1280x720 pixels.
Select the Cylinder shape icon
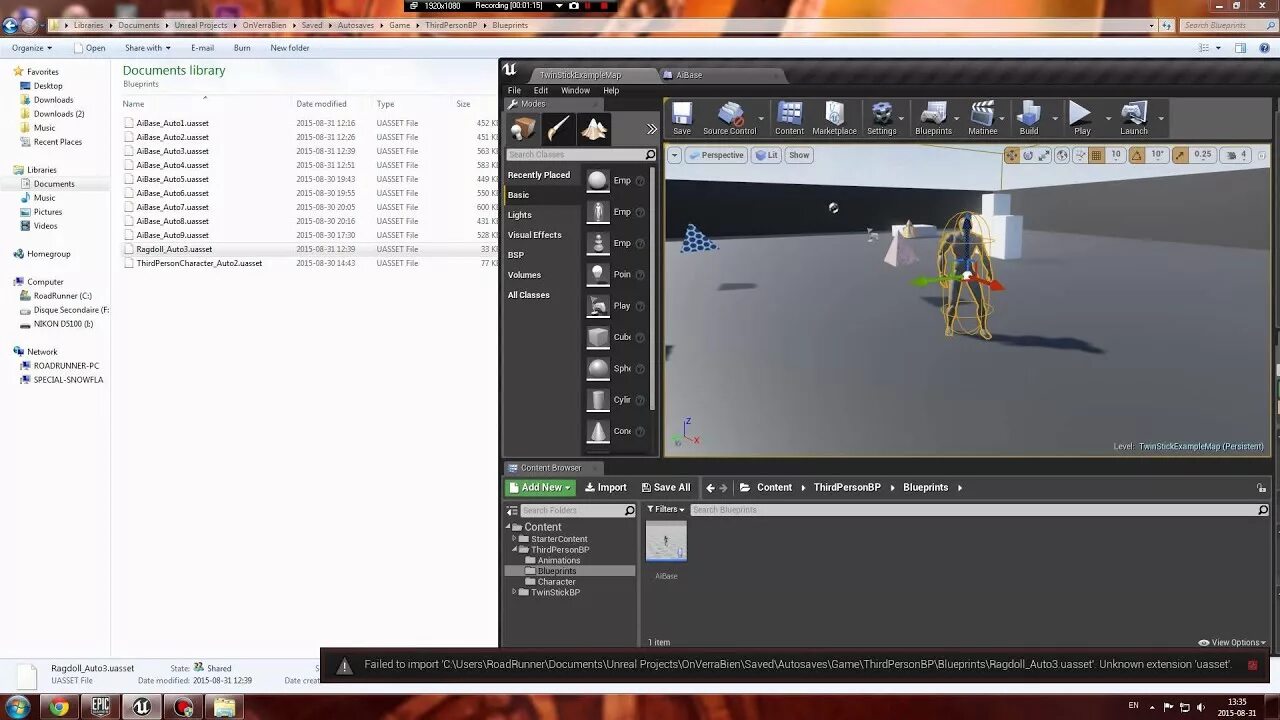[x=597, y=399]
